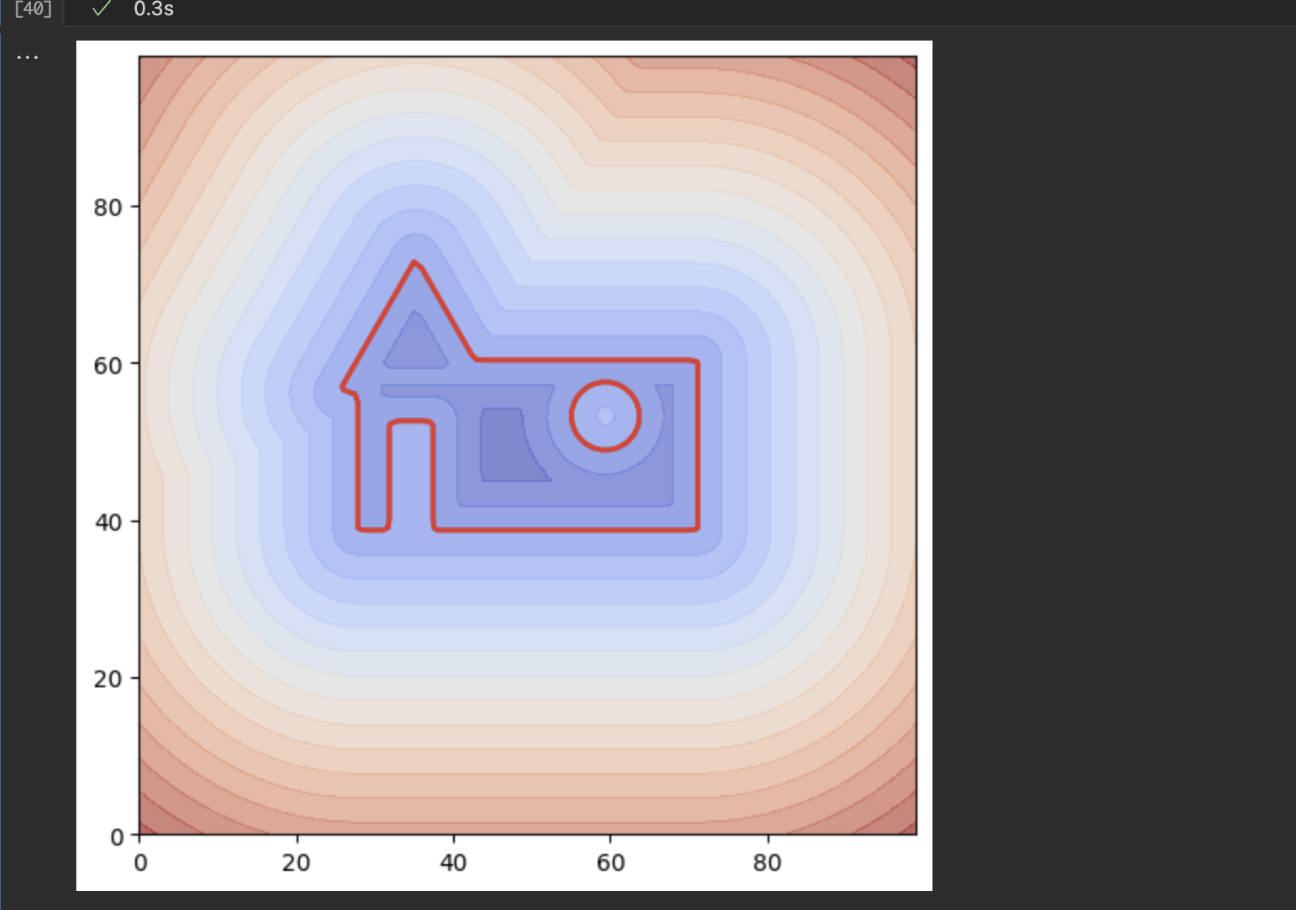Open the cell output more actions menu
Screen dimensions: 1296x910
tap(27, 55)
